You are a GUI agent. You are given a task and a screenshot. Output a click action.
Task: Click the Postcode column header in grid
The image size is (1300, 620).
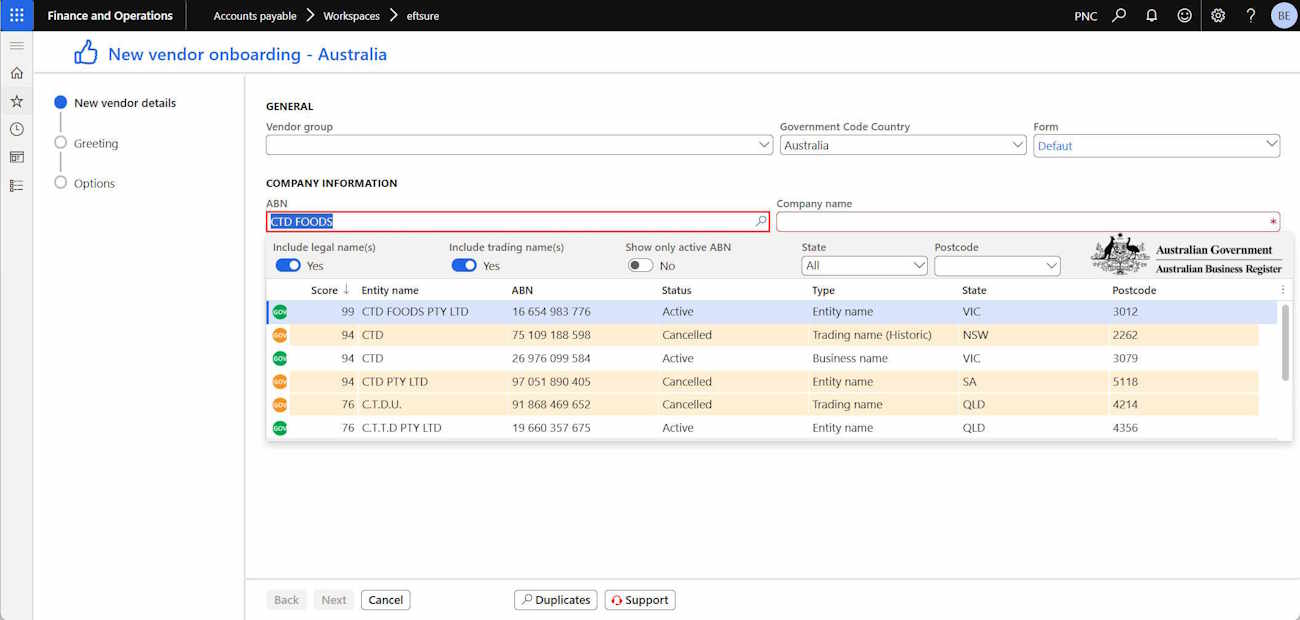coord(1134,290)
